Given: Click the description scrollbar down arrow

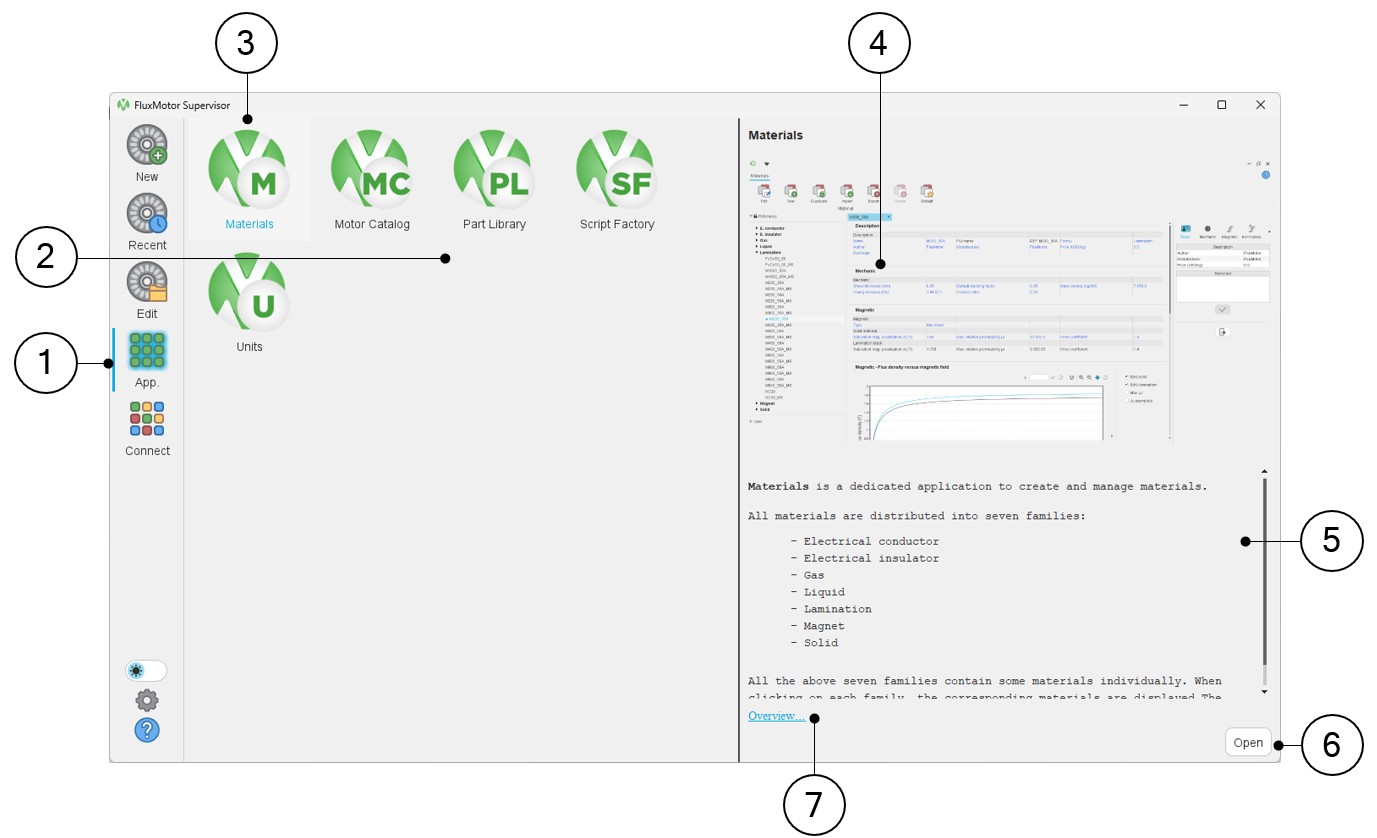Looking at the screenshot, I should pyautogui.click(x=1264, y=692).
